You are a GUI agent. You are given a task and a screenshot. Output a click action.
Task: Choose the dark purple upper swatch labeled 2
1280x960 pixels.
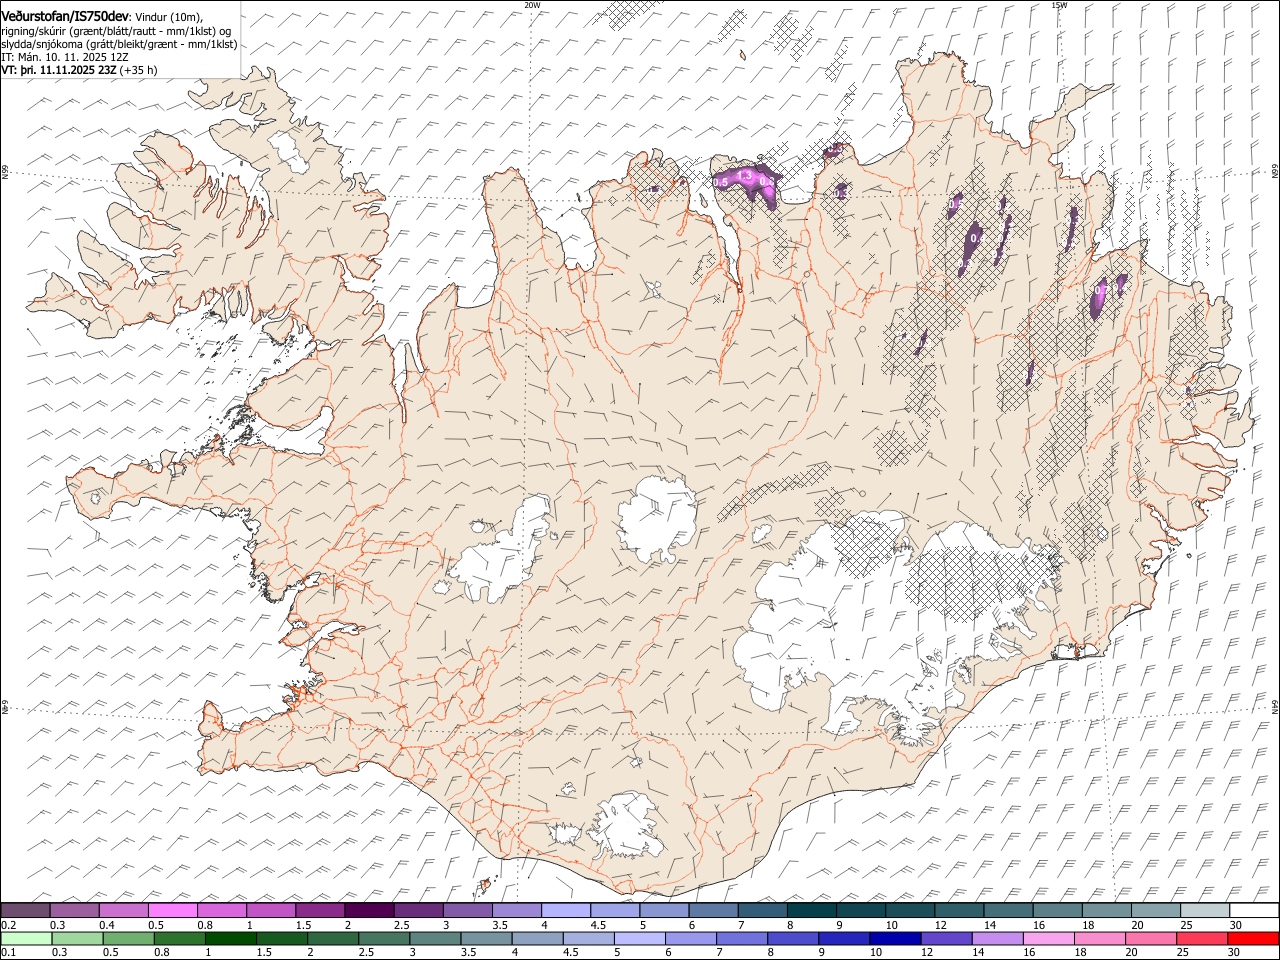click(369, 910)
